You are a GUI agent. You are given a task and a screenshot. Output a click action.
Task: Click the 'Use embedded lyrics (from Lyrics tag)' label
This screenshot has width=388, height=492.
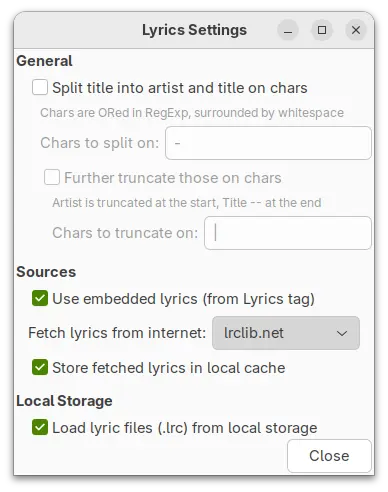click(x=183, y=299)
